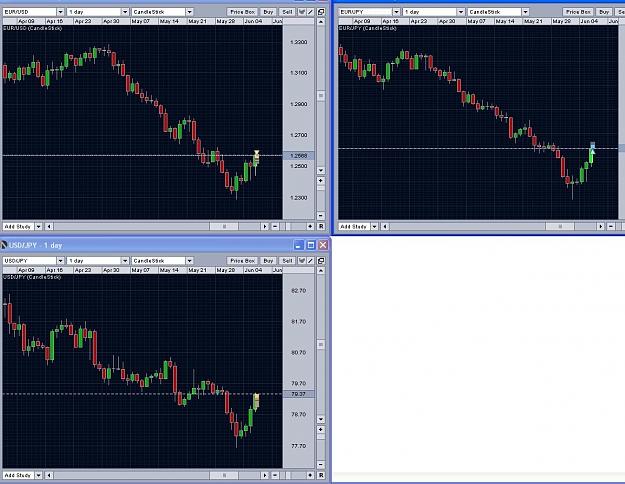Select the pencil draw tool in EUR/USD chart
This screenshot has height=484, width=625.
pyautogui.click(x=311, y=12)
